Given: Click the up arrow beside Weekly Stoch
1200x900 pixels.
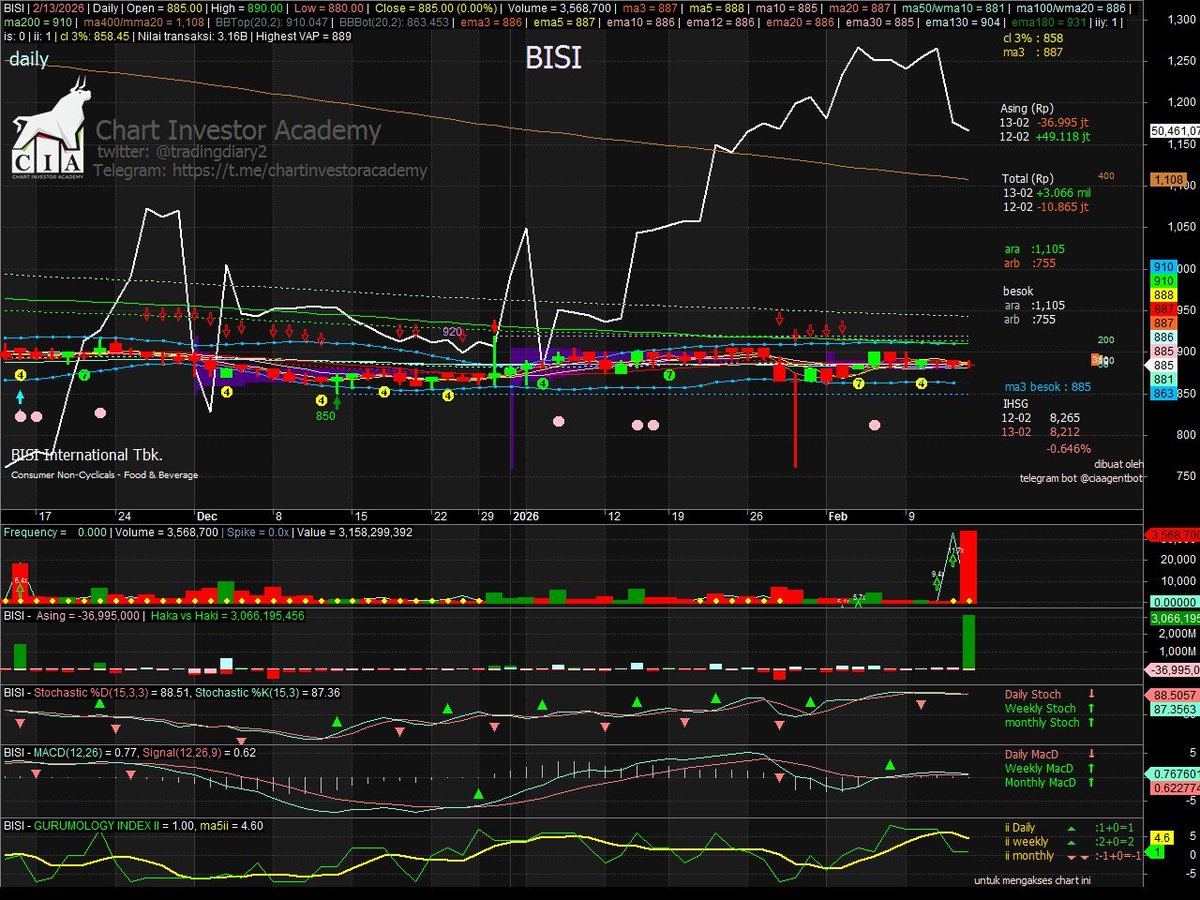Looking at the screenshot, I should tap(1091, 708).
